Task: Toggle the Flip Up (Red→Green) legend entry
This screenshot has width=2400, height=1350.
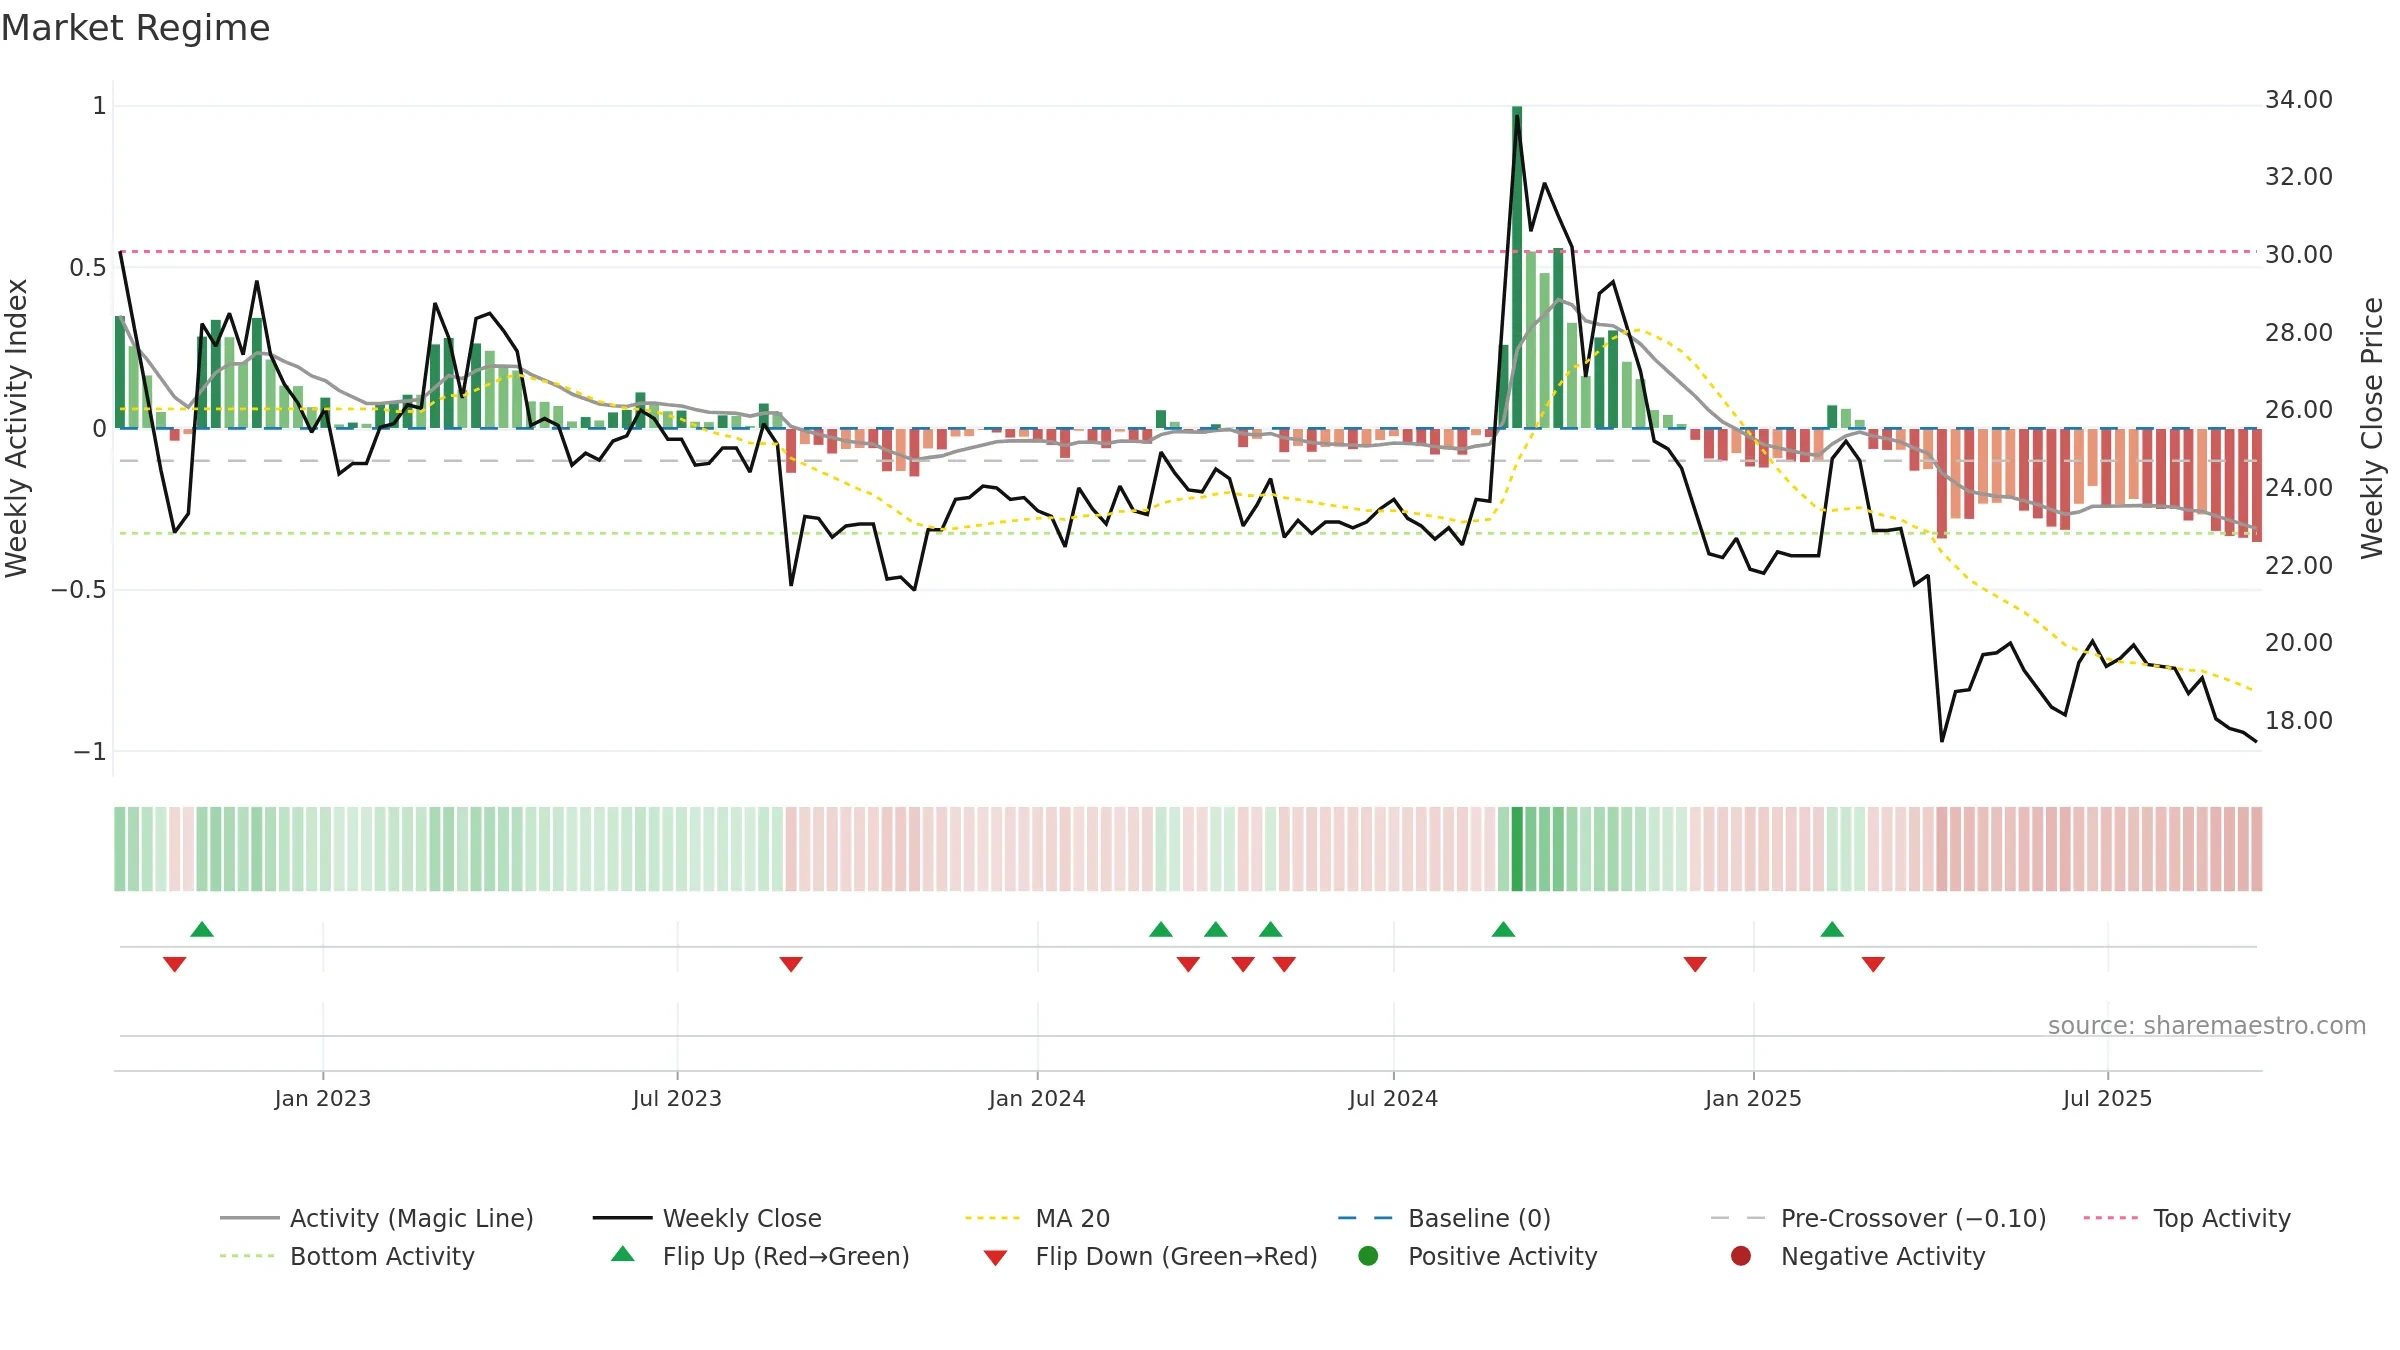Action: [x=760, y=1256]
